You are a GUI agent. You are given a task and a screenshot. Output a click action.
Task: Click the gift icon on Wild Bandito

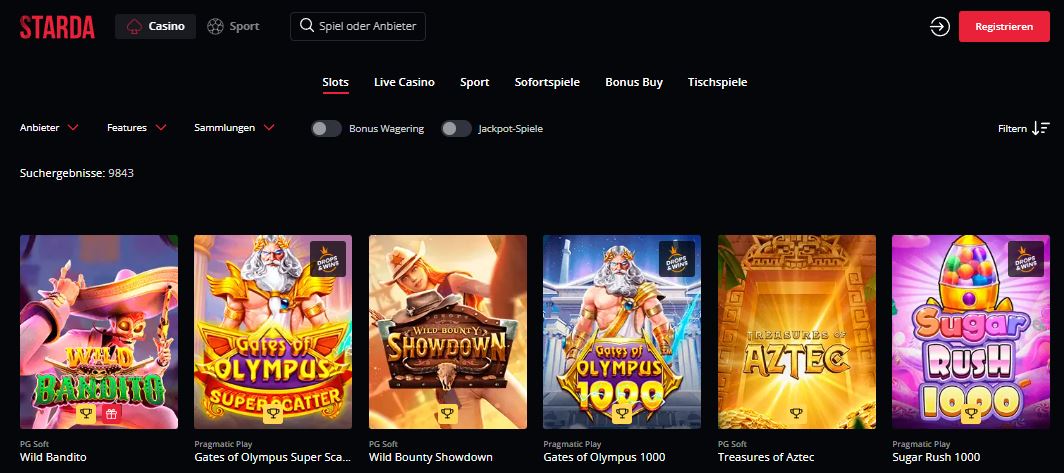click(x=111, y=413)
